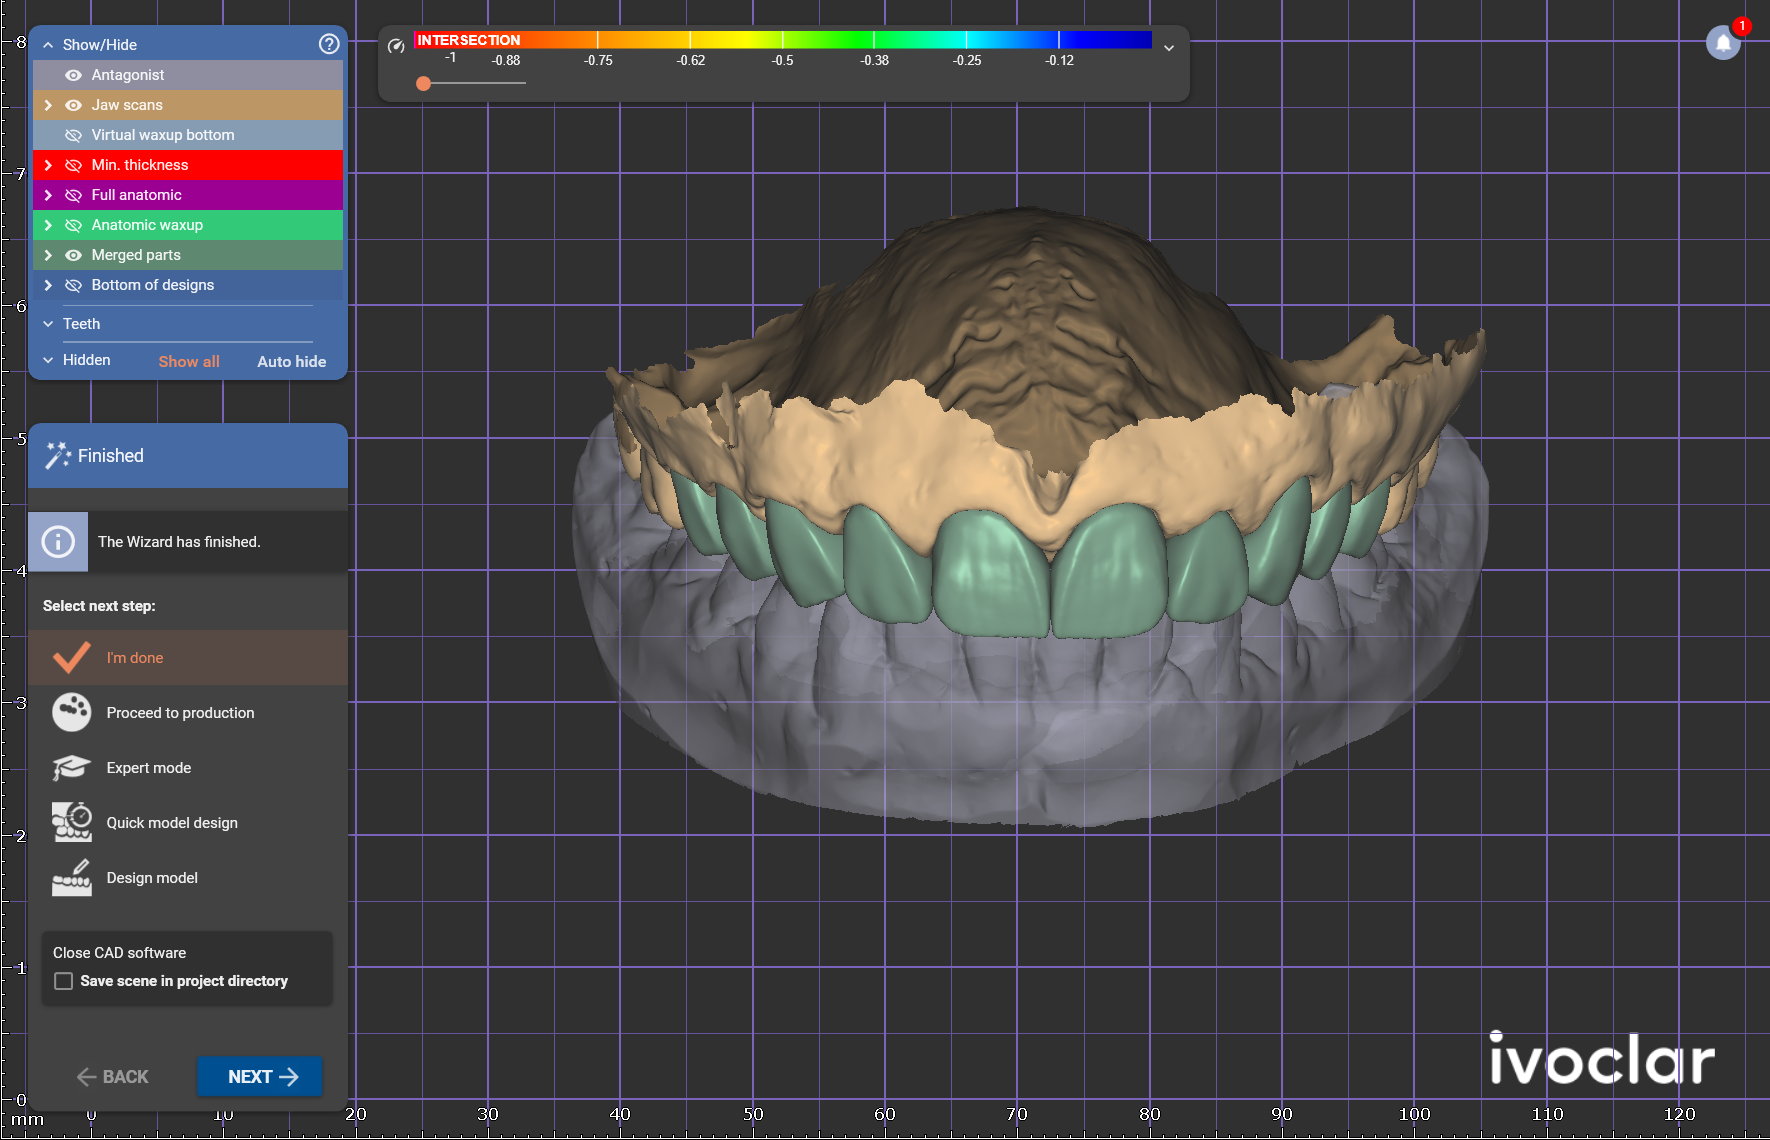Click the intersection gauge icon

(396, 45)
